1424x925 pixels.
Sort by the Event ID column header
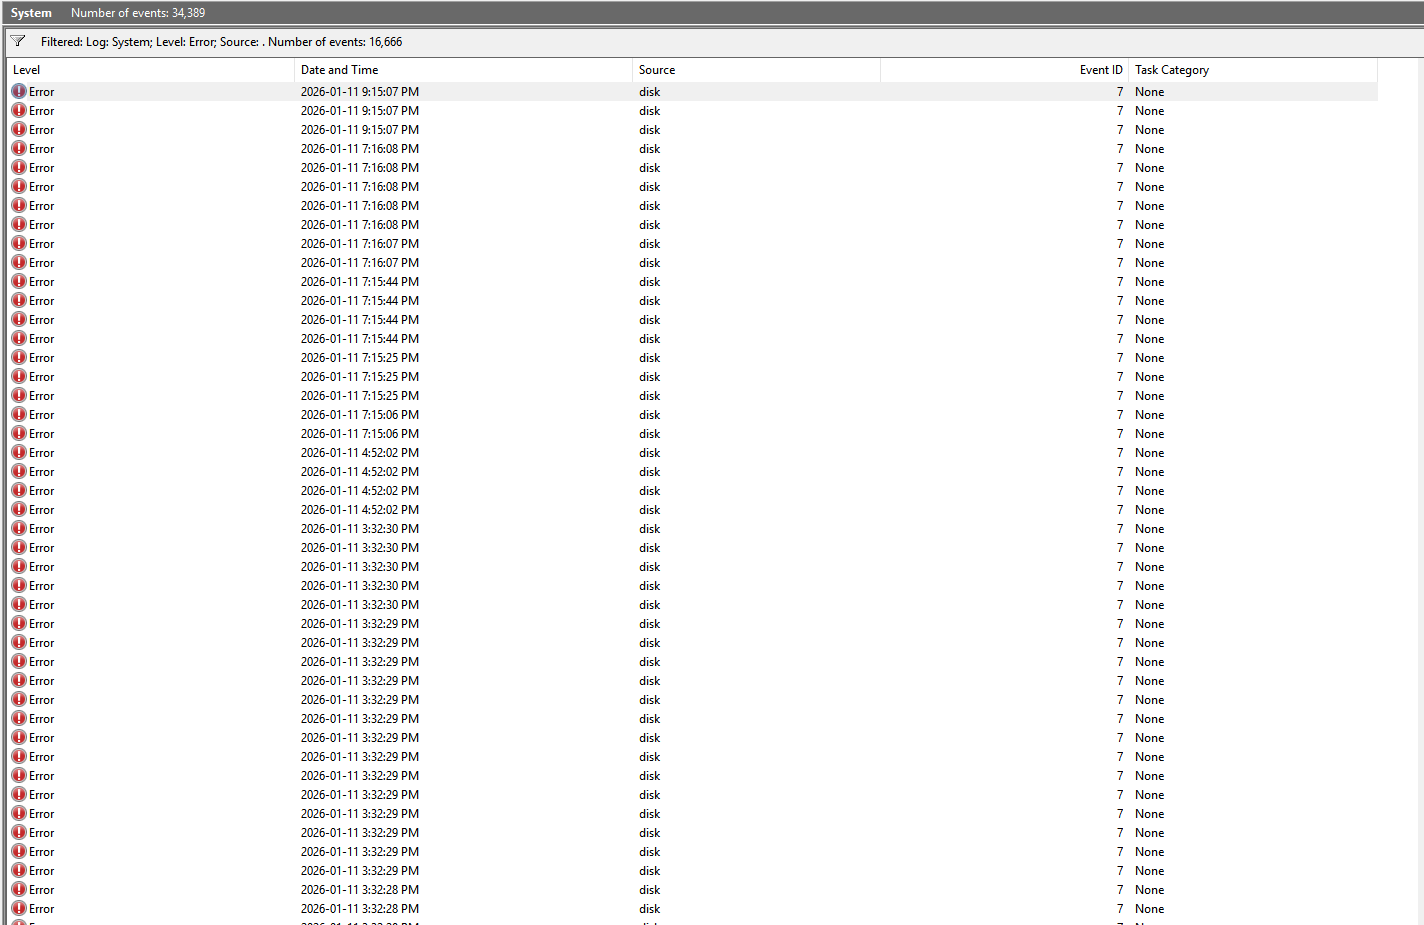click(x=1003, y=70)
